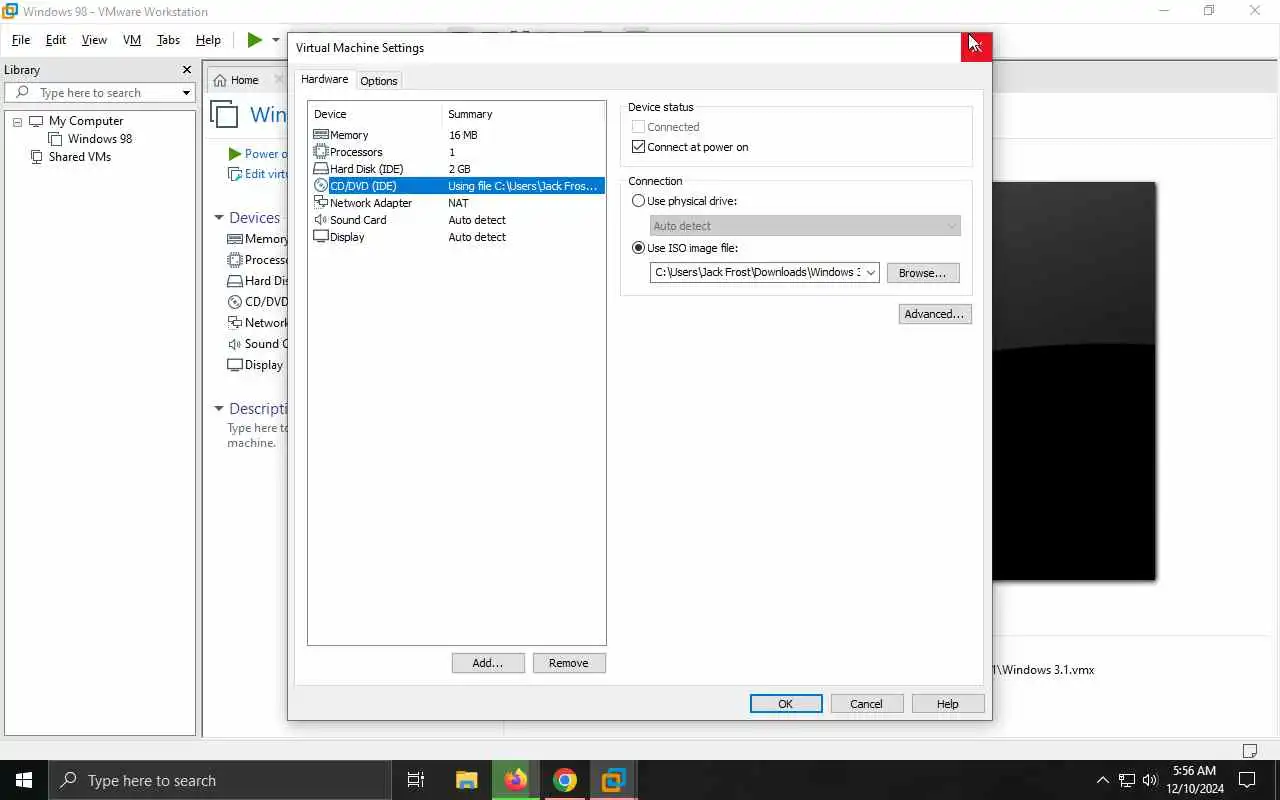Click the Remove button
Screen dimensions: 1280x800
point(569,663)
